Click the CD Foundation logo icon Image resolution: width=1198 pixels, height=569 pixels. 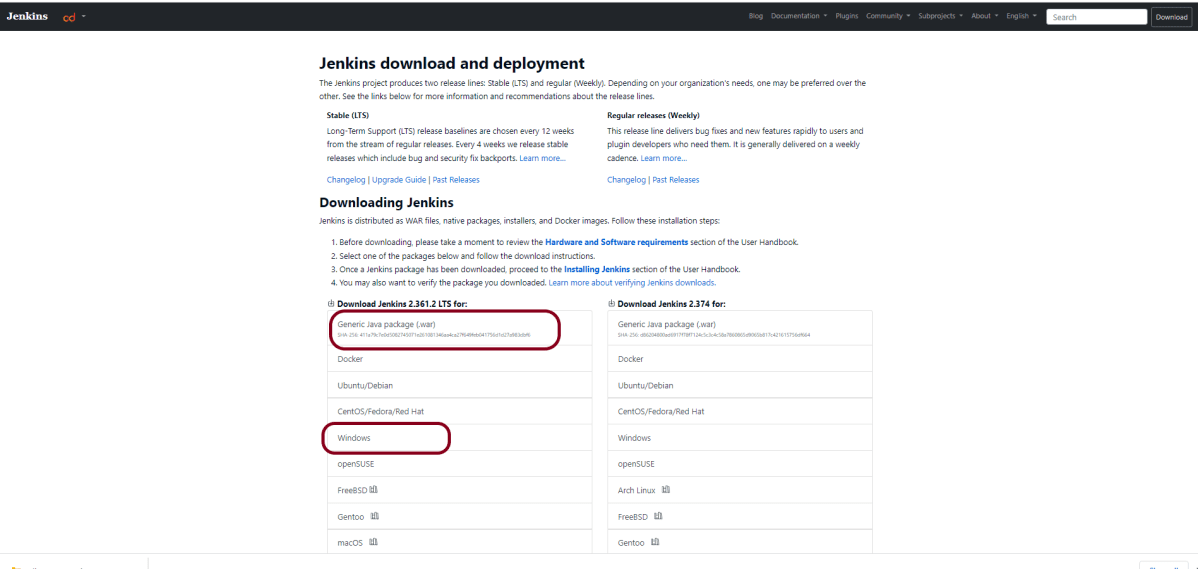point(69,17)
